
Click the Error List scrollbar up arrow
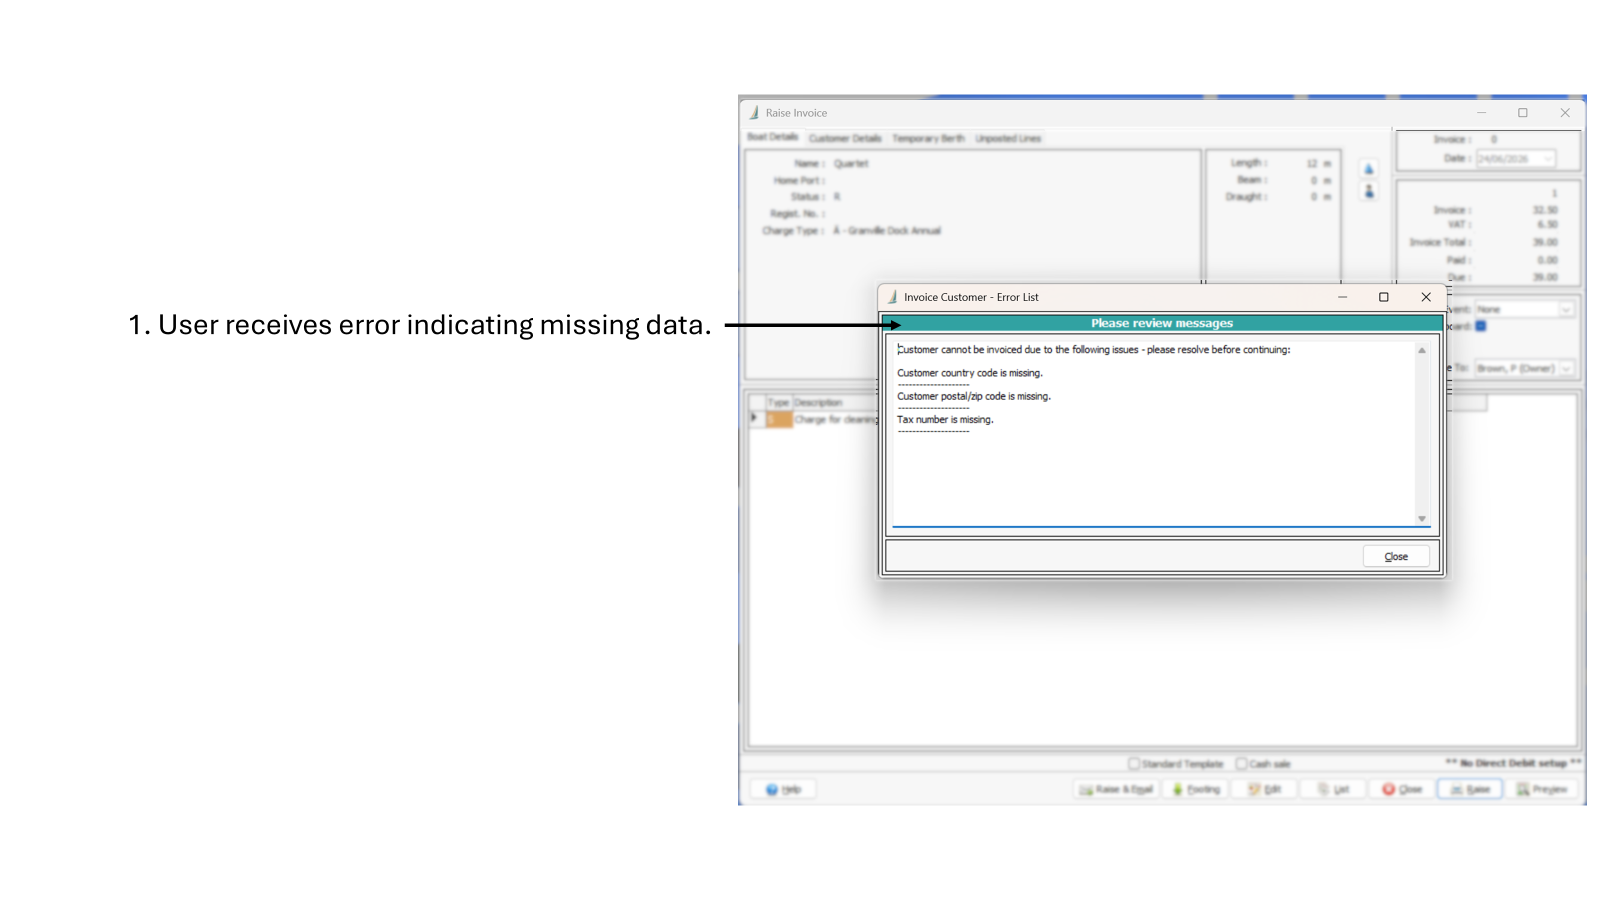tap(1421, 350)
